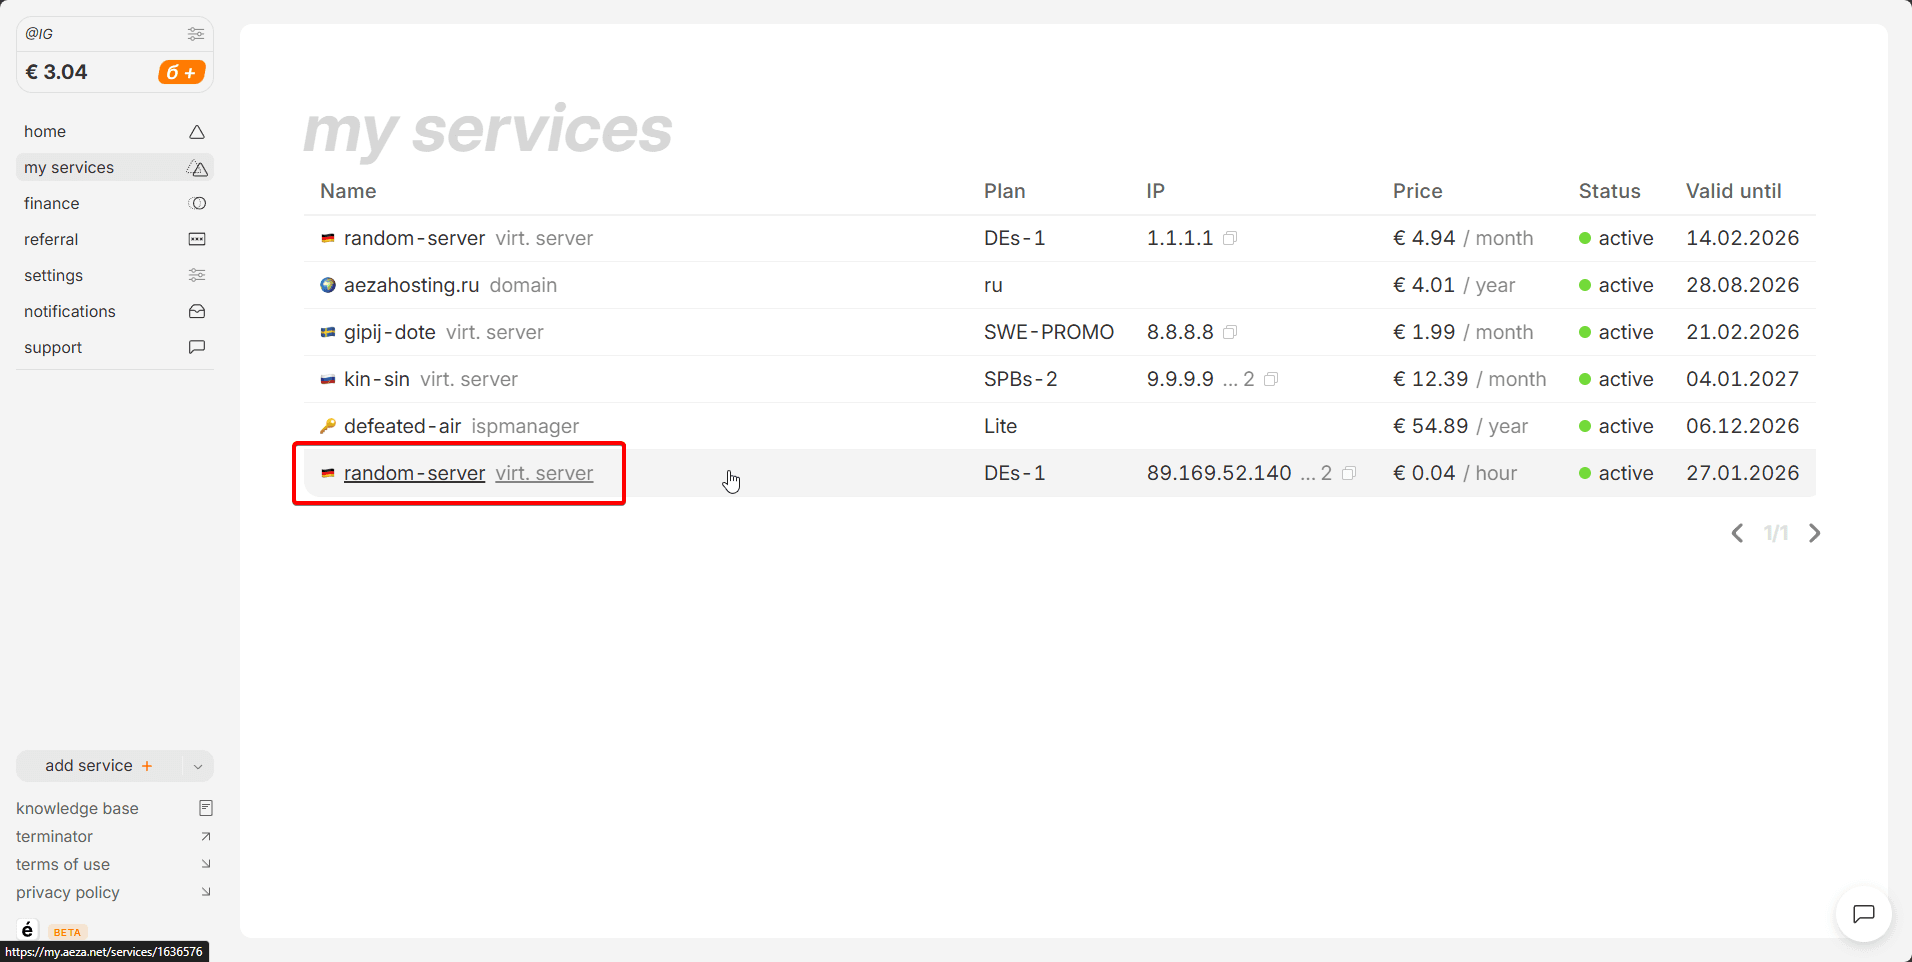Viewport: 1912px width, 962px height.
Task: Click copy icon next to 89.169.52.140
Action: coord(1349,473)
